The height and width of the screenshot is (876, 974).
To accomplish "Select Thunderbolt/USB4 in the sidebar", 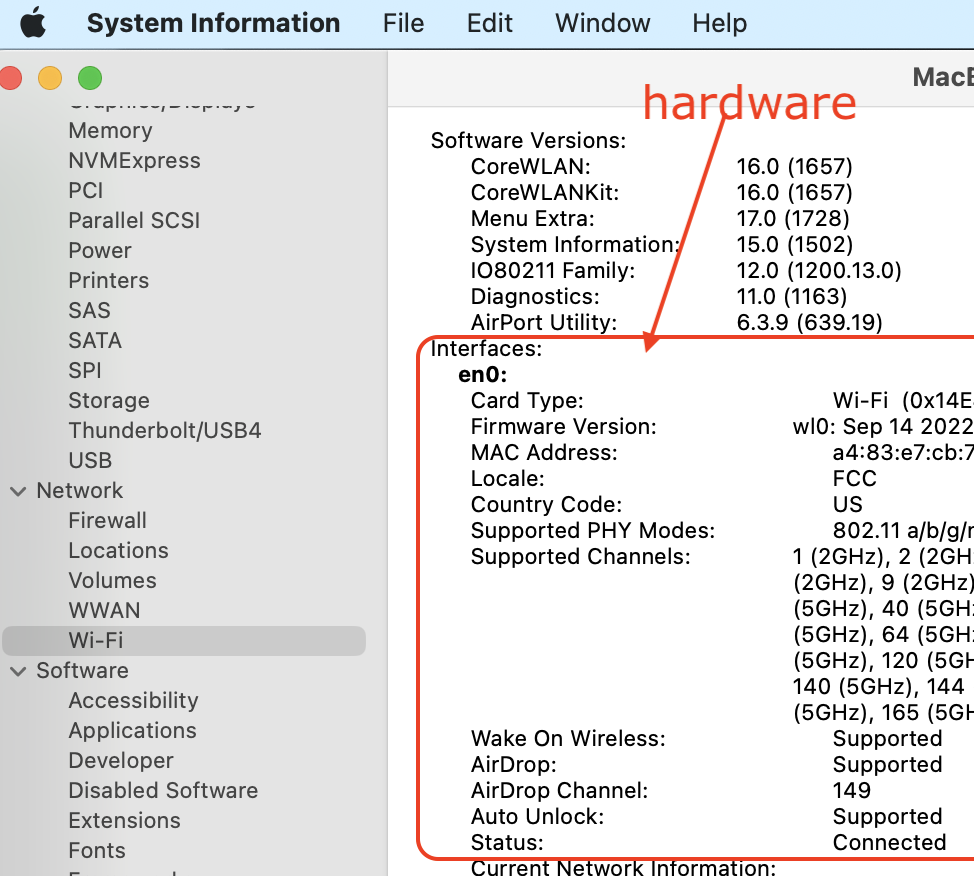I will [164, 430].
